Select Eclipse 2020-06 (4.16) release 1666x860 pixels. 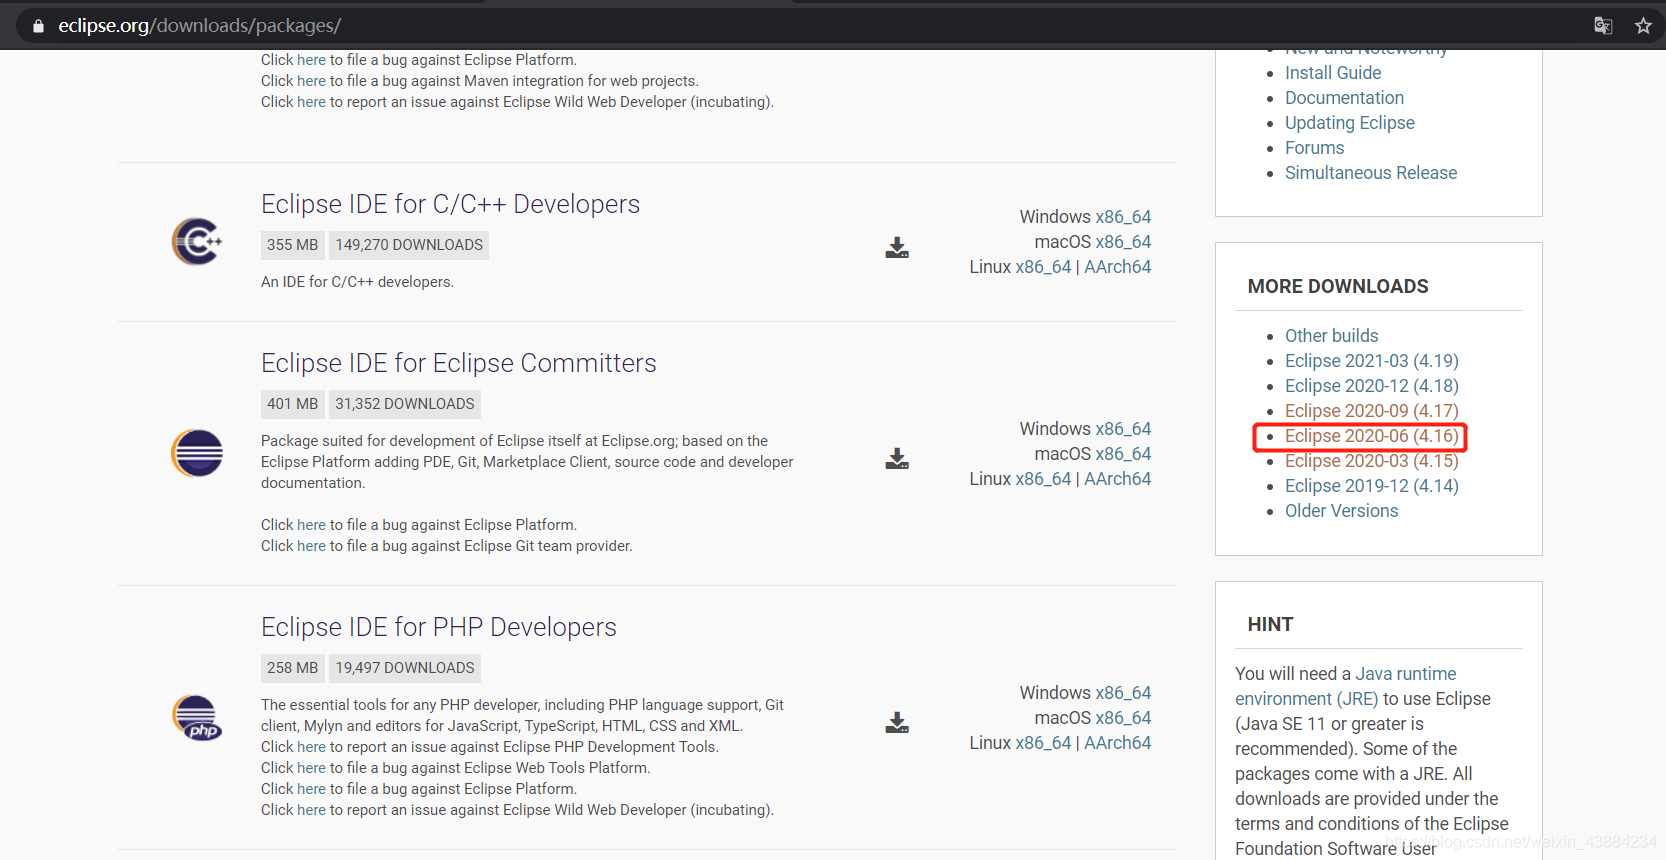(x=1371, y=436)
